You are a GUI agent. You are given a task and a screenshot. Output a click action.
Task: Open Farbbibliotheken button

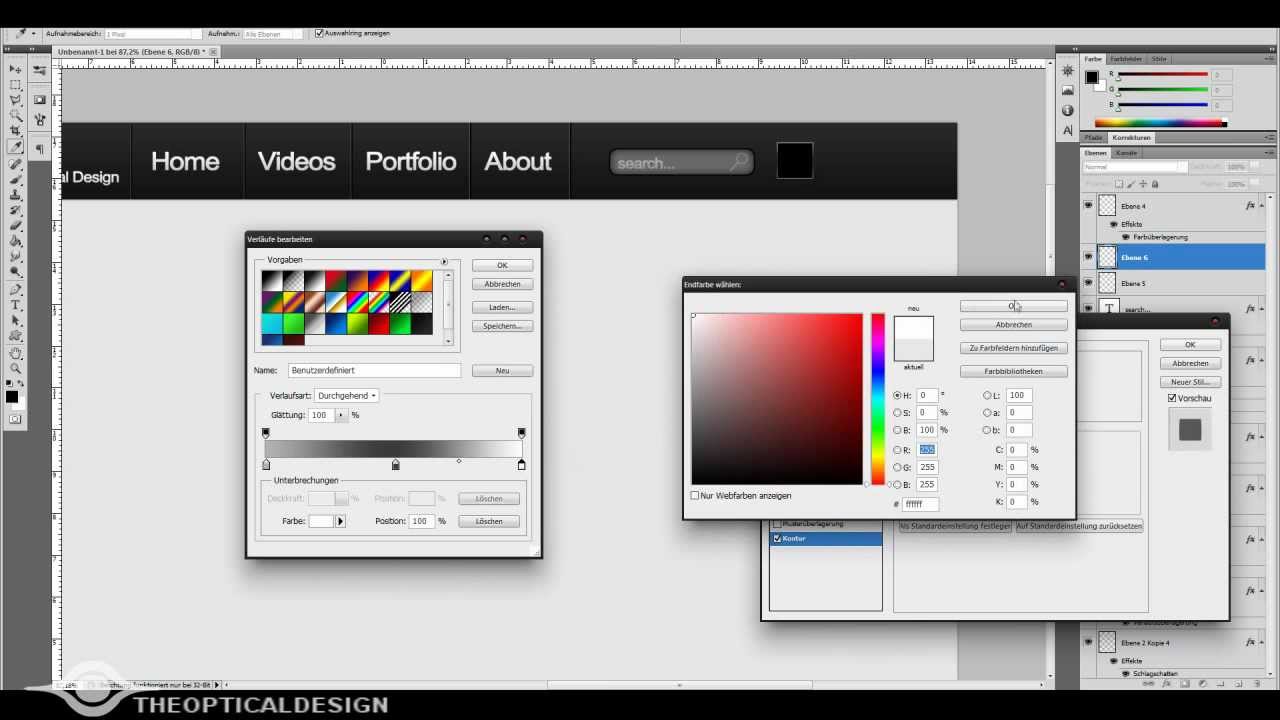click(x=1013, y=371)
